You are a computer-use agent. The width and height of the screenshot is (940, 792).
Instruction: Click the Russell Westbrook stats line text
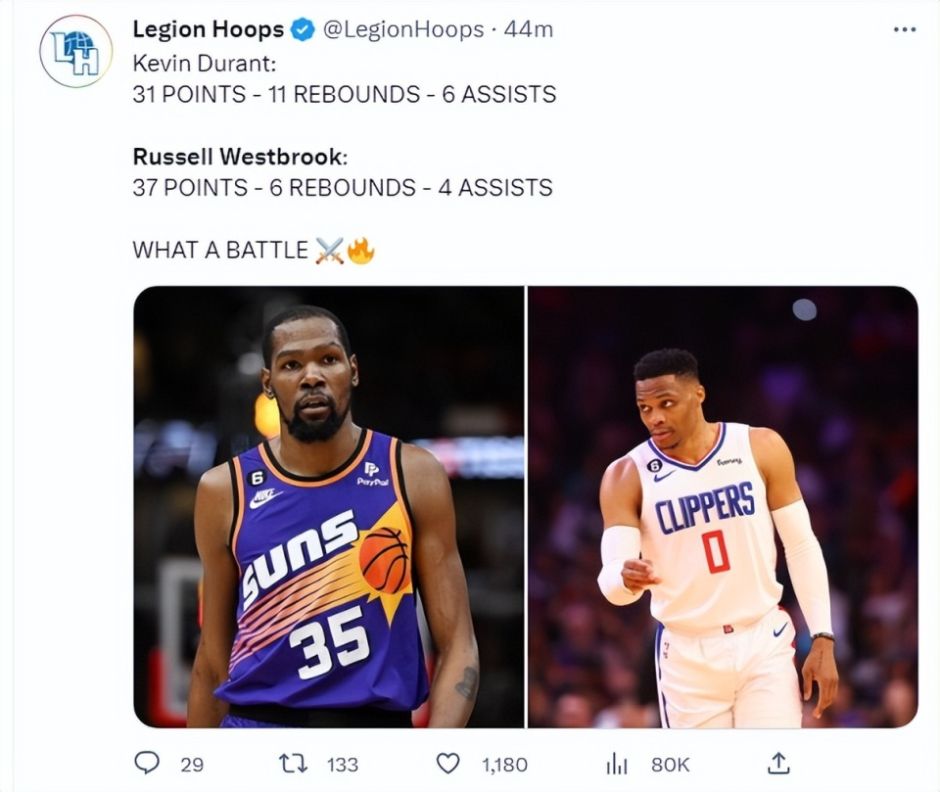click(x=342, y=187)
